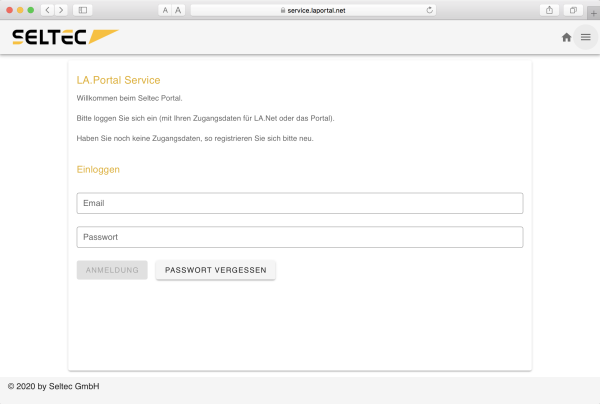Open the Safari share button
Viewport: 600px width, 404px height.
point(549,10)
